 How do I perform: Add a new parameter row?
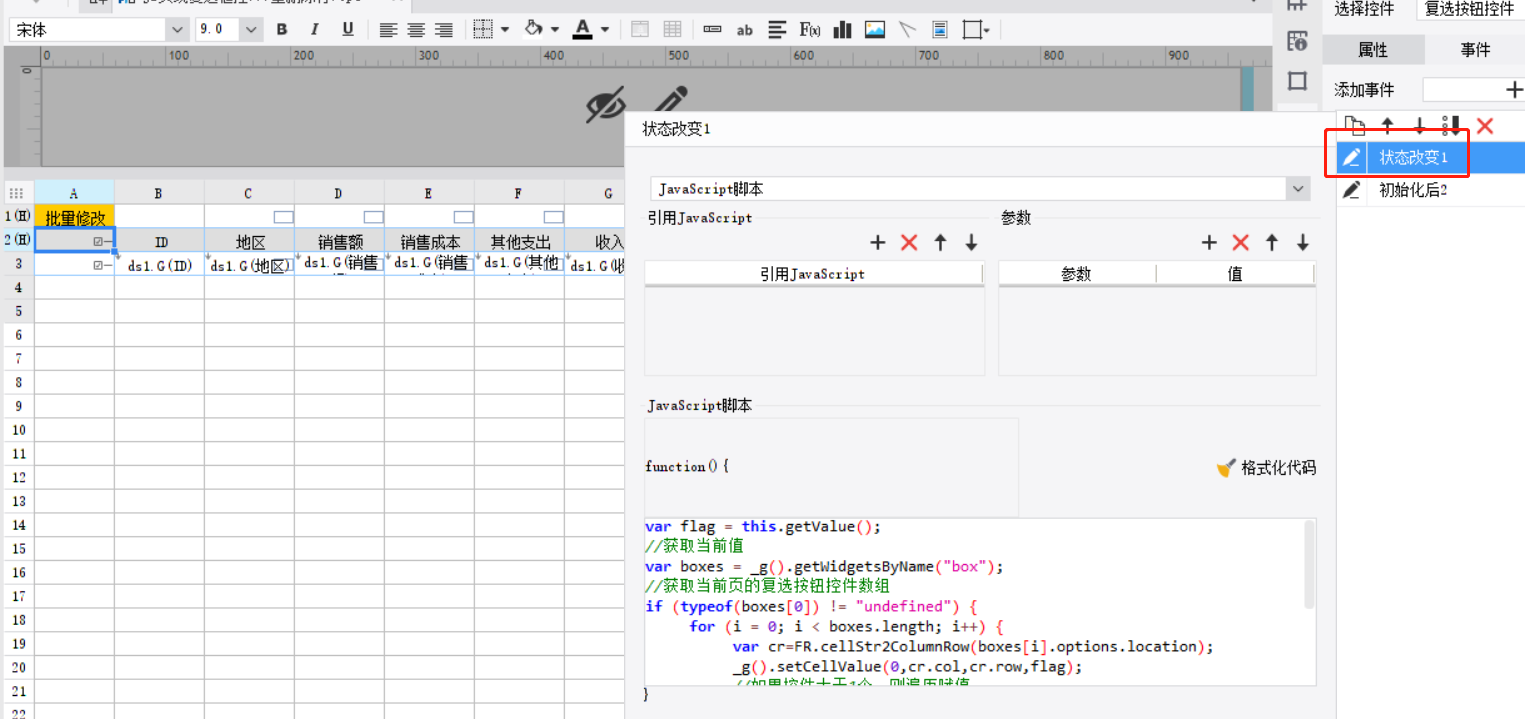1209,242
